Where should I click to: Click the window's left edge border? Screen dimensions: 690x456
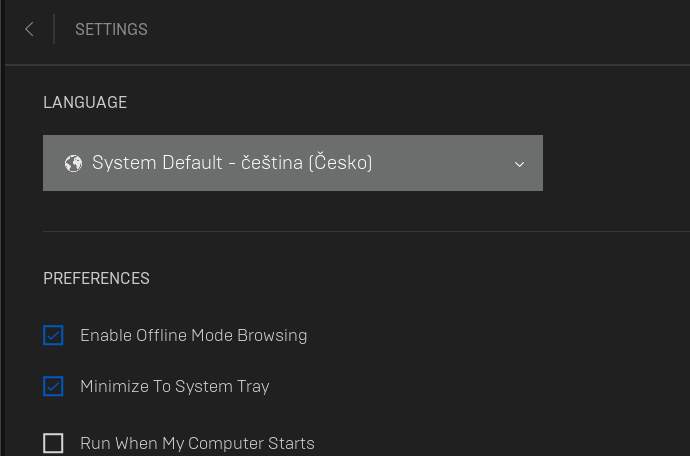point(3,250)
